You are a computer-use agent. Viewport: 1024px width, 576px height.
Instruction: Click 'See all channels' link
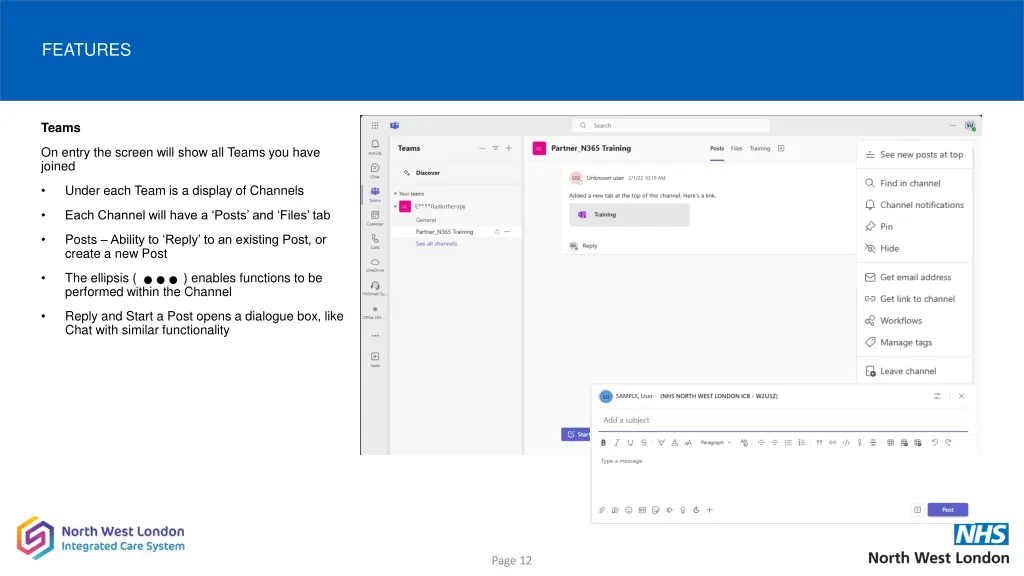point(436,244)
